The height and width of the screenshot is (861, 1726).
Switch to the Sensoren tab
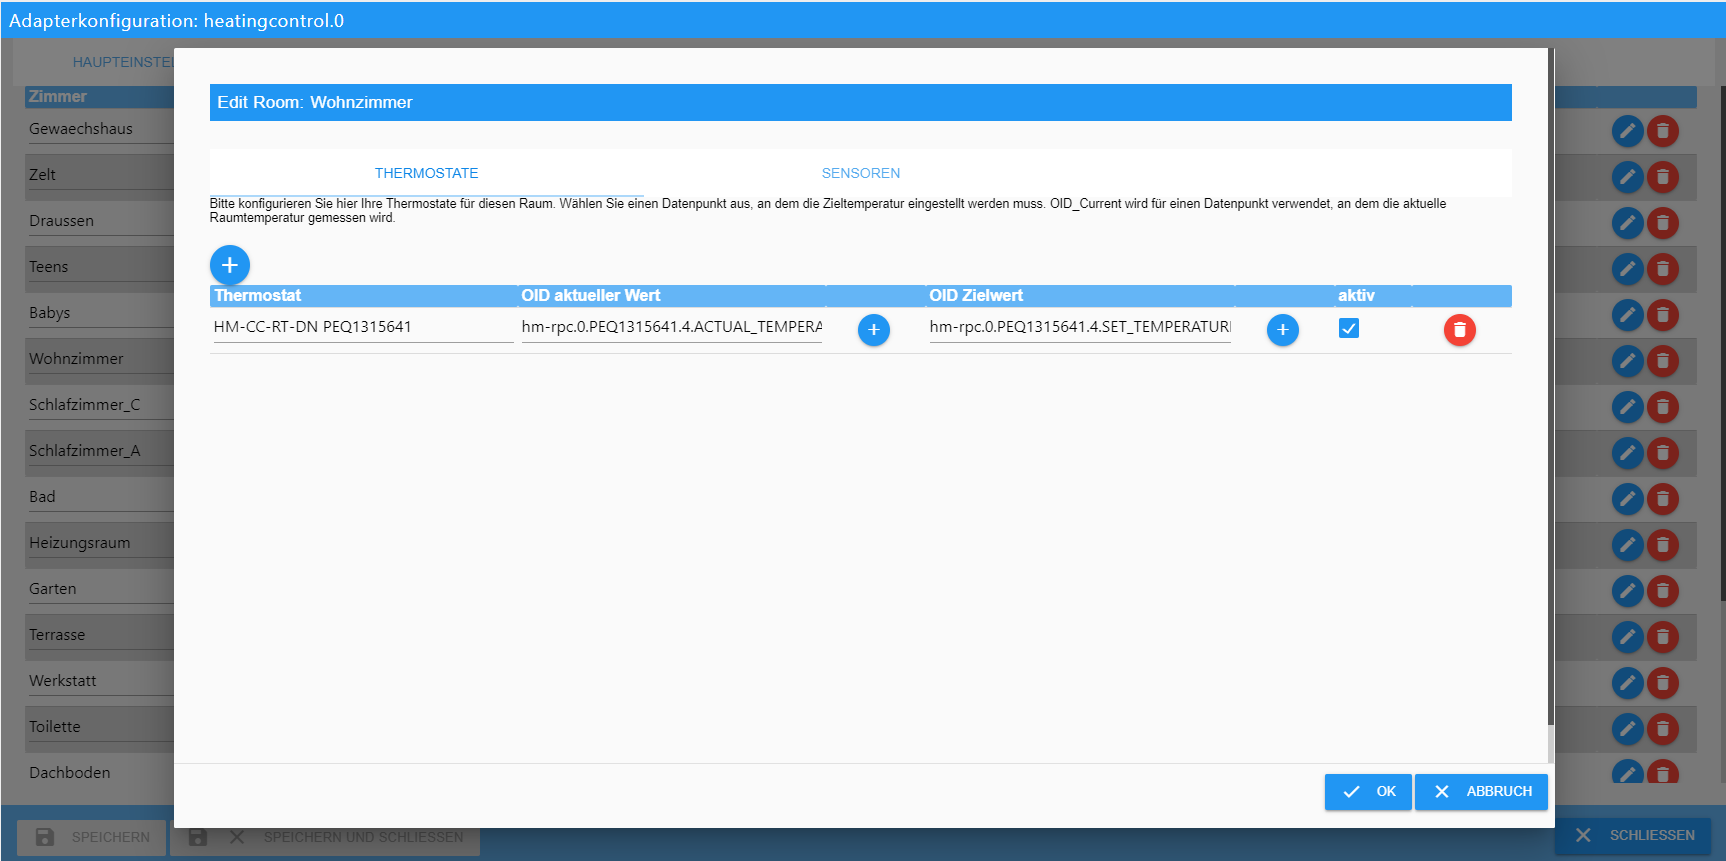click(861, 173)
